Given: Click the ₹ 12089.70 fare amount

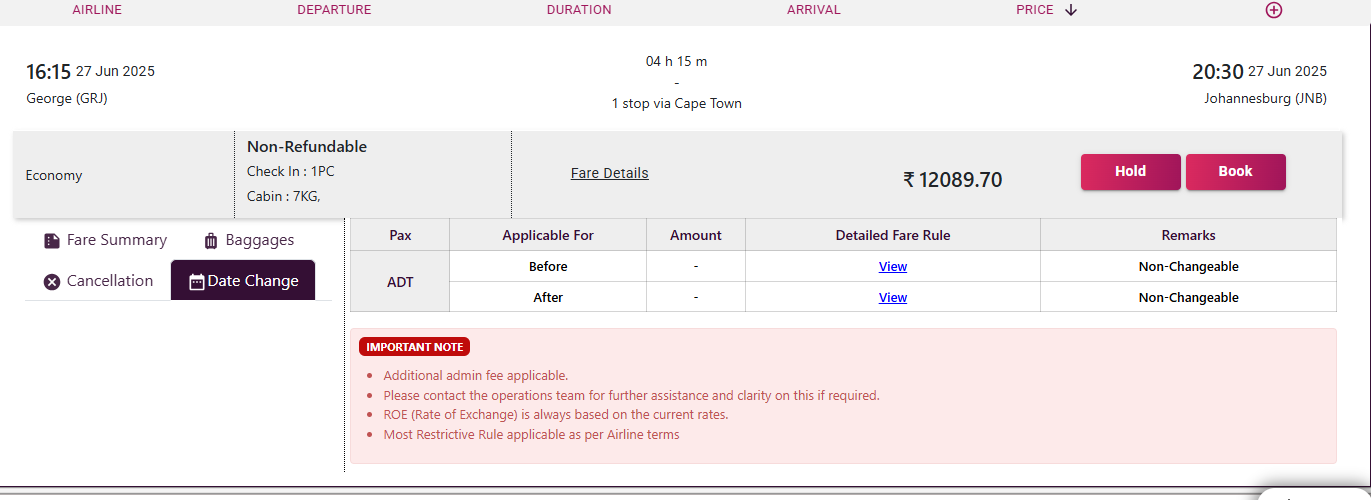Looking at the screenshot, I should [x=952, y=180].
